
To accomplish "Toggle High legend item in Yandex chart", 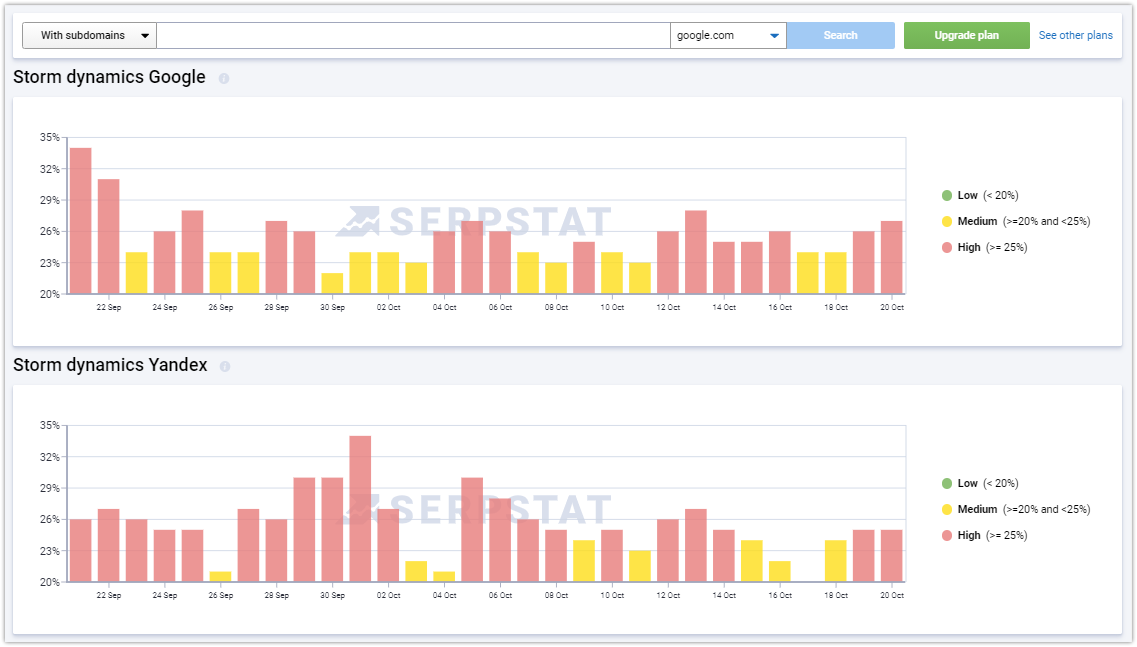I will [x=984, y=535].
